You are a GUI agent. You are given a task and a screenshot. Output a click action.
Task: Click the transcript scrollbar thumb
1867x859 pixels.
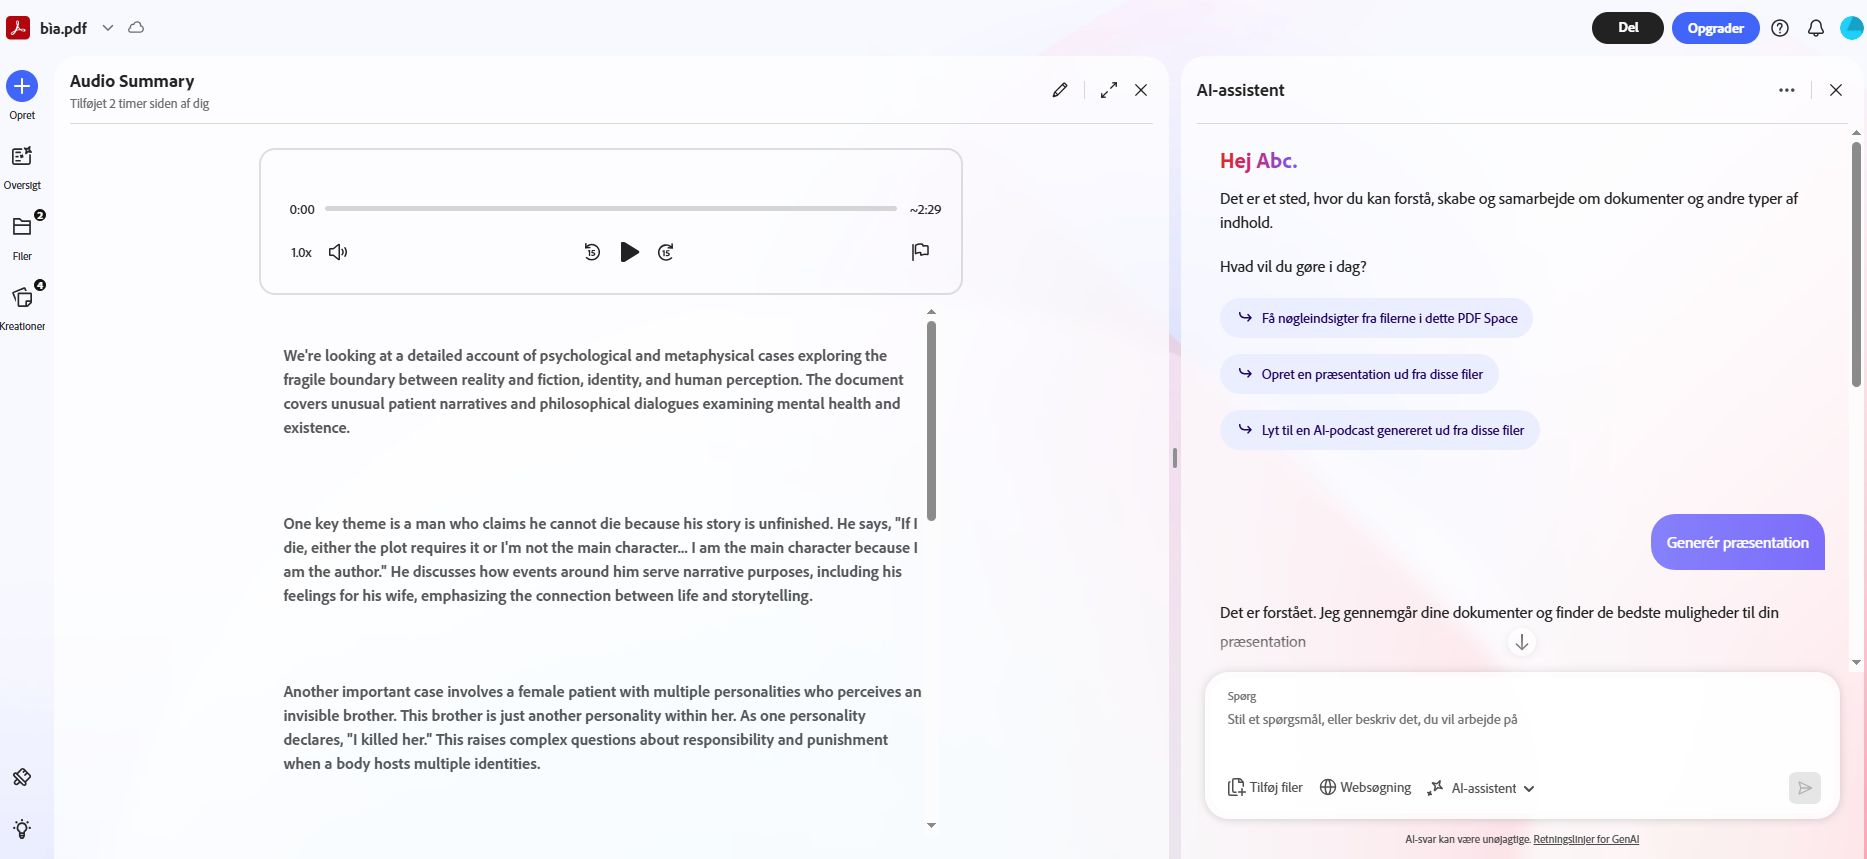click(x=931, y=420)
